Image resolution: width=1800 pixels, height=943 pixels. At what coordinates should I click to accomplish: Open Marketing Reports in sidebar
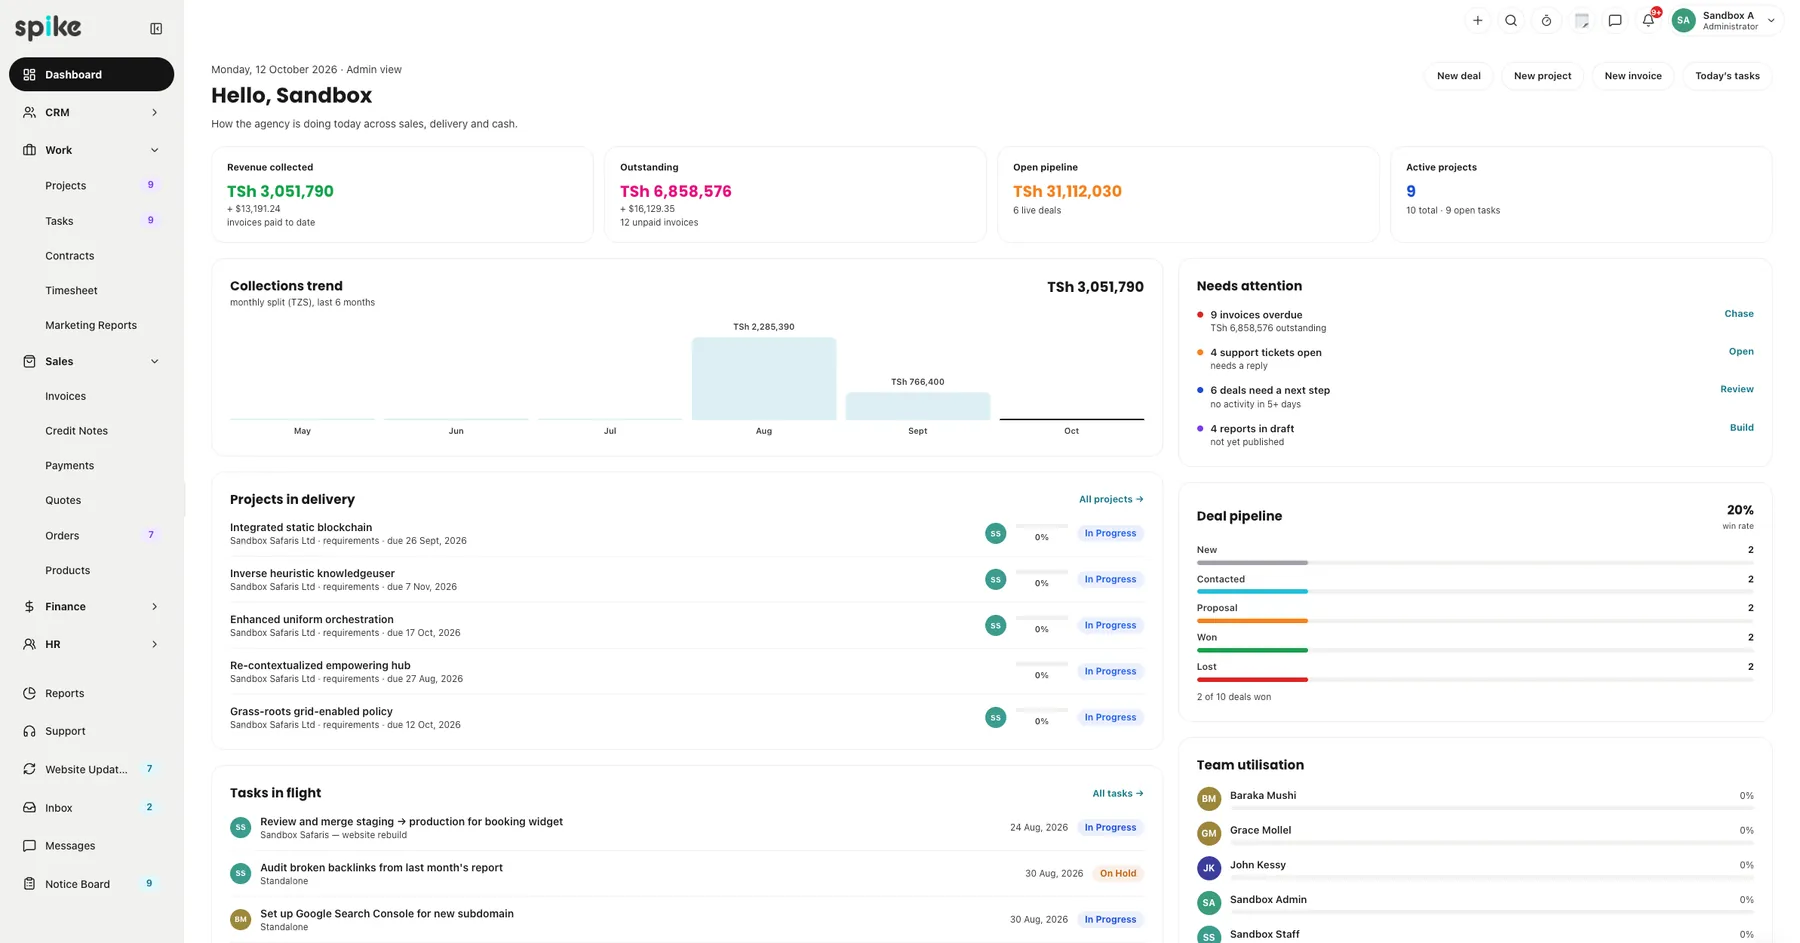pos(91,326)
